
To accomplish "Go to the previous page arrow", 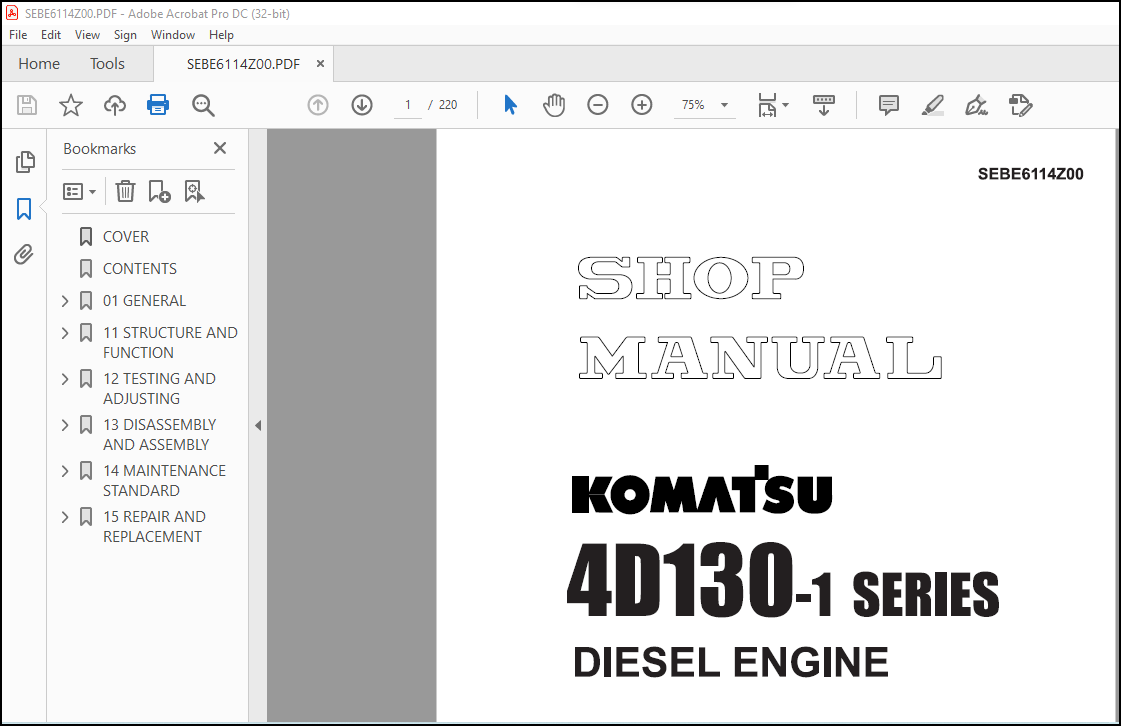I will point(318,105).
